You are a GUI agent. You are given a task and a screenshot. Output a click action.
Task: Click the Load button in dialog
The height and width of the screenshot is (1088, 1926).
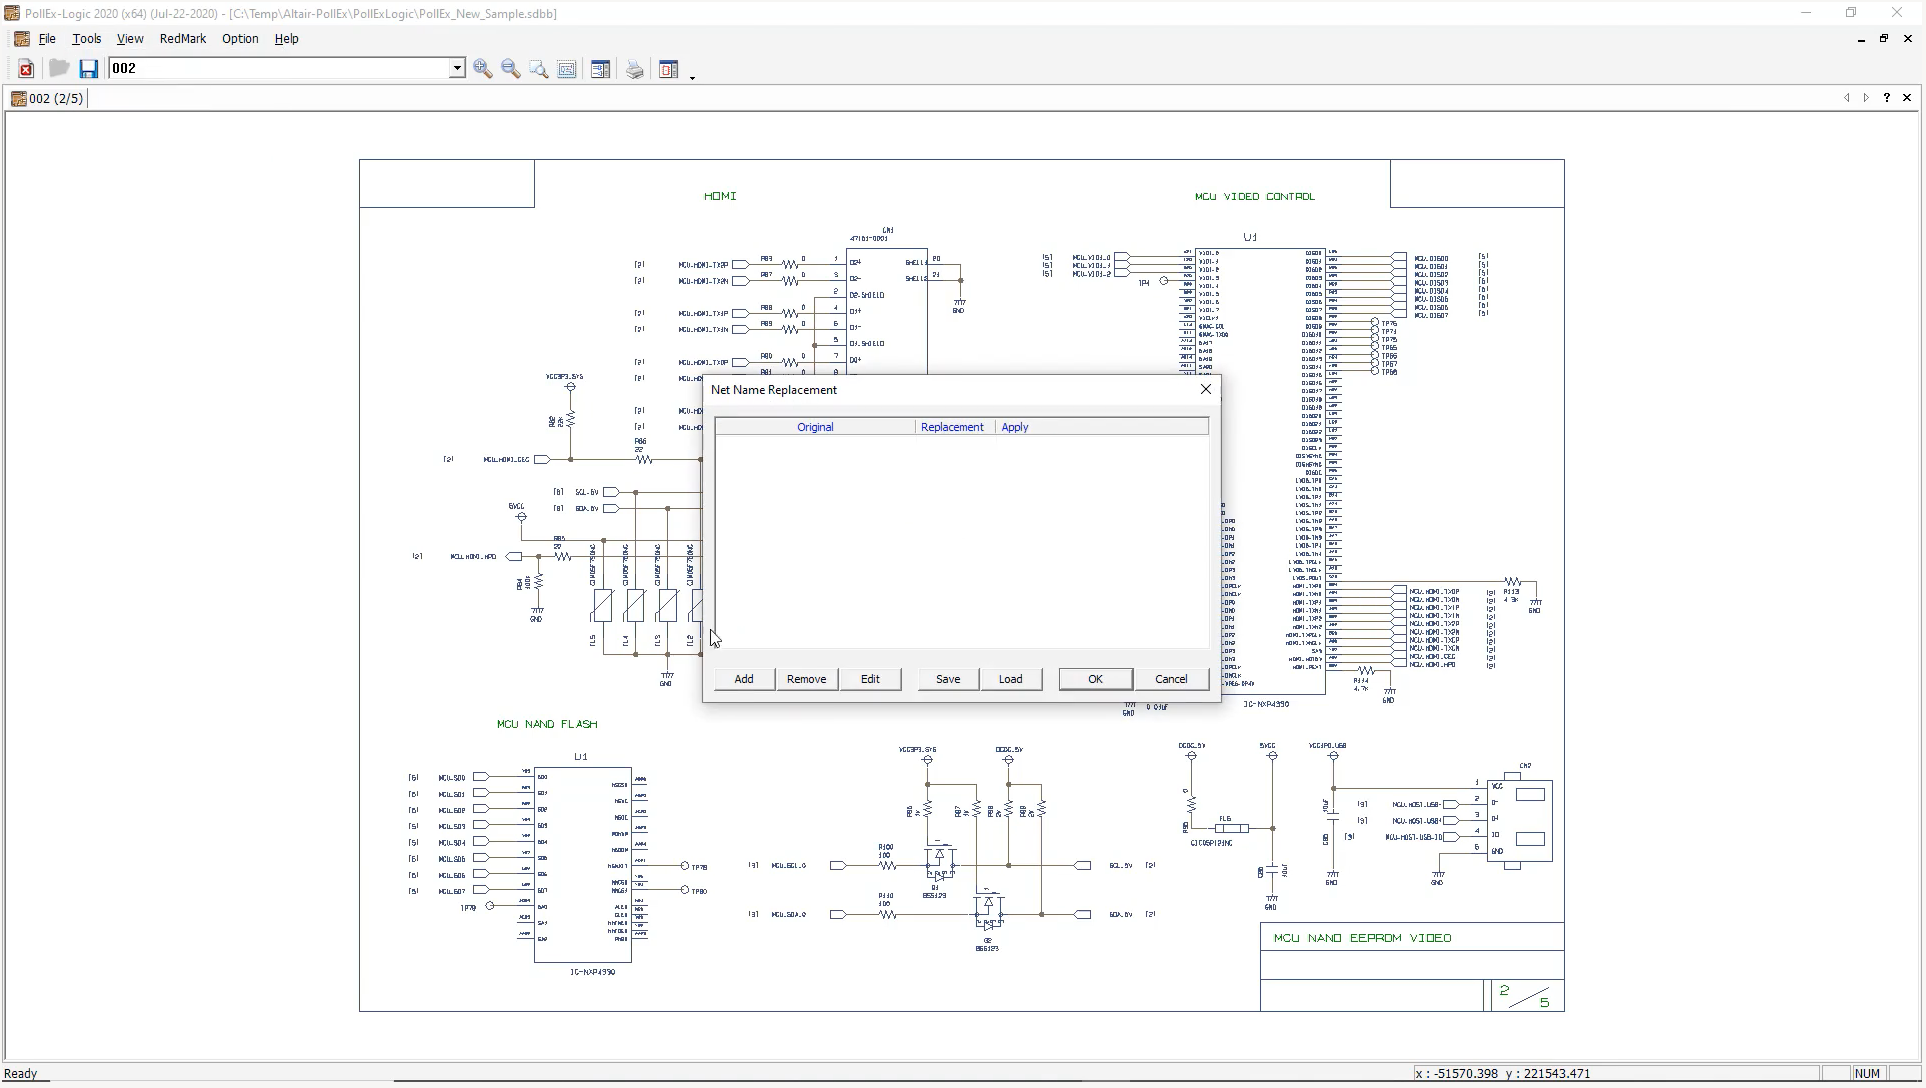pos(1010,679)
